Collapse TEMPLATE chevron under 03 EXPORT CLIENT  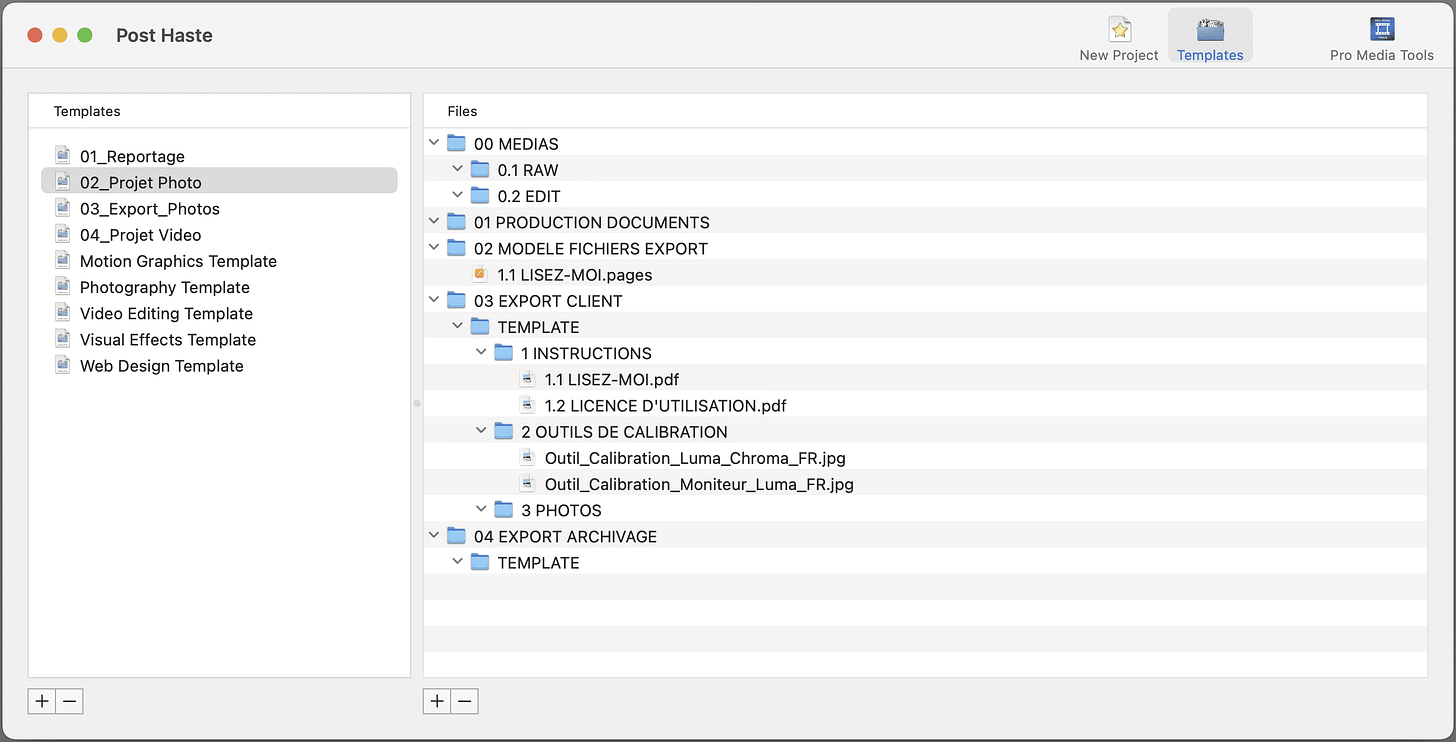[x=458, y=326]
